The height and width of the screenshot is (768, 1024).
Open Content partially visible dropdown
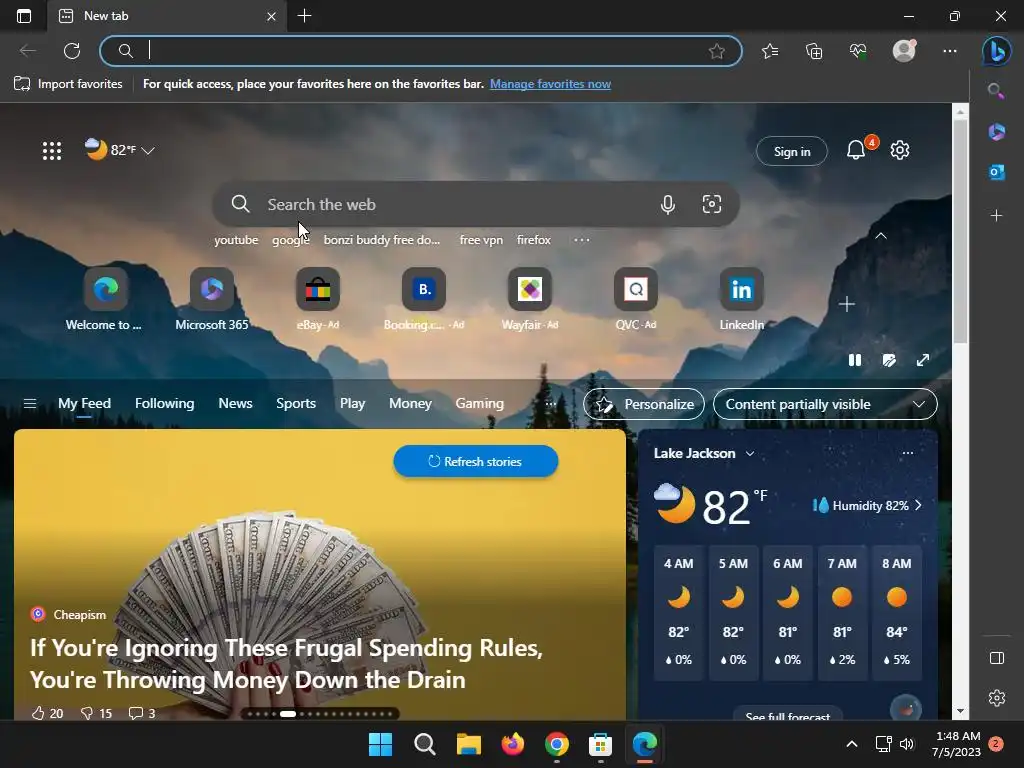(825, 404)
